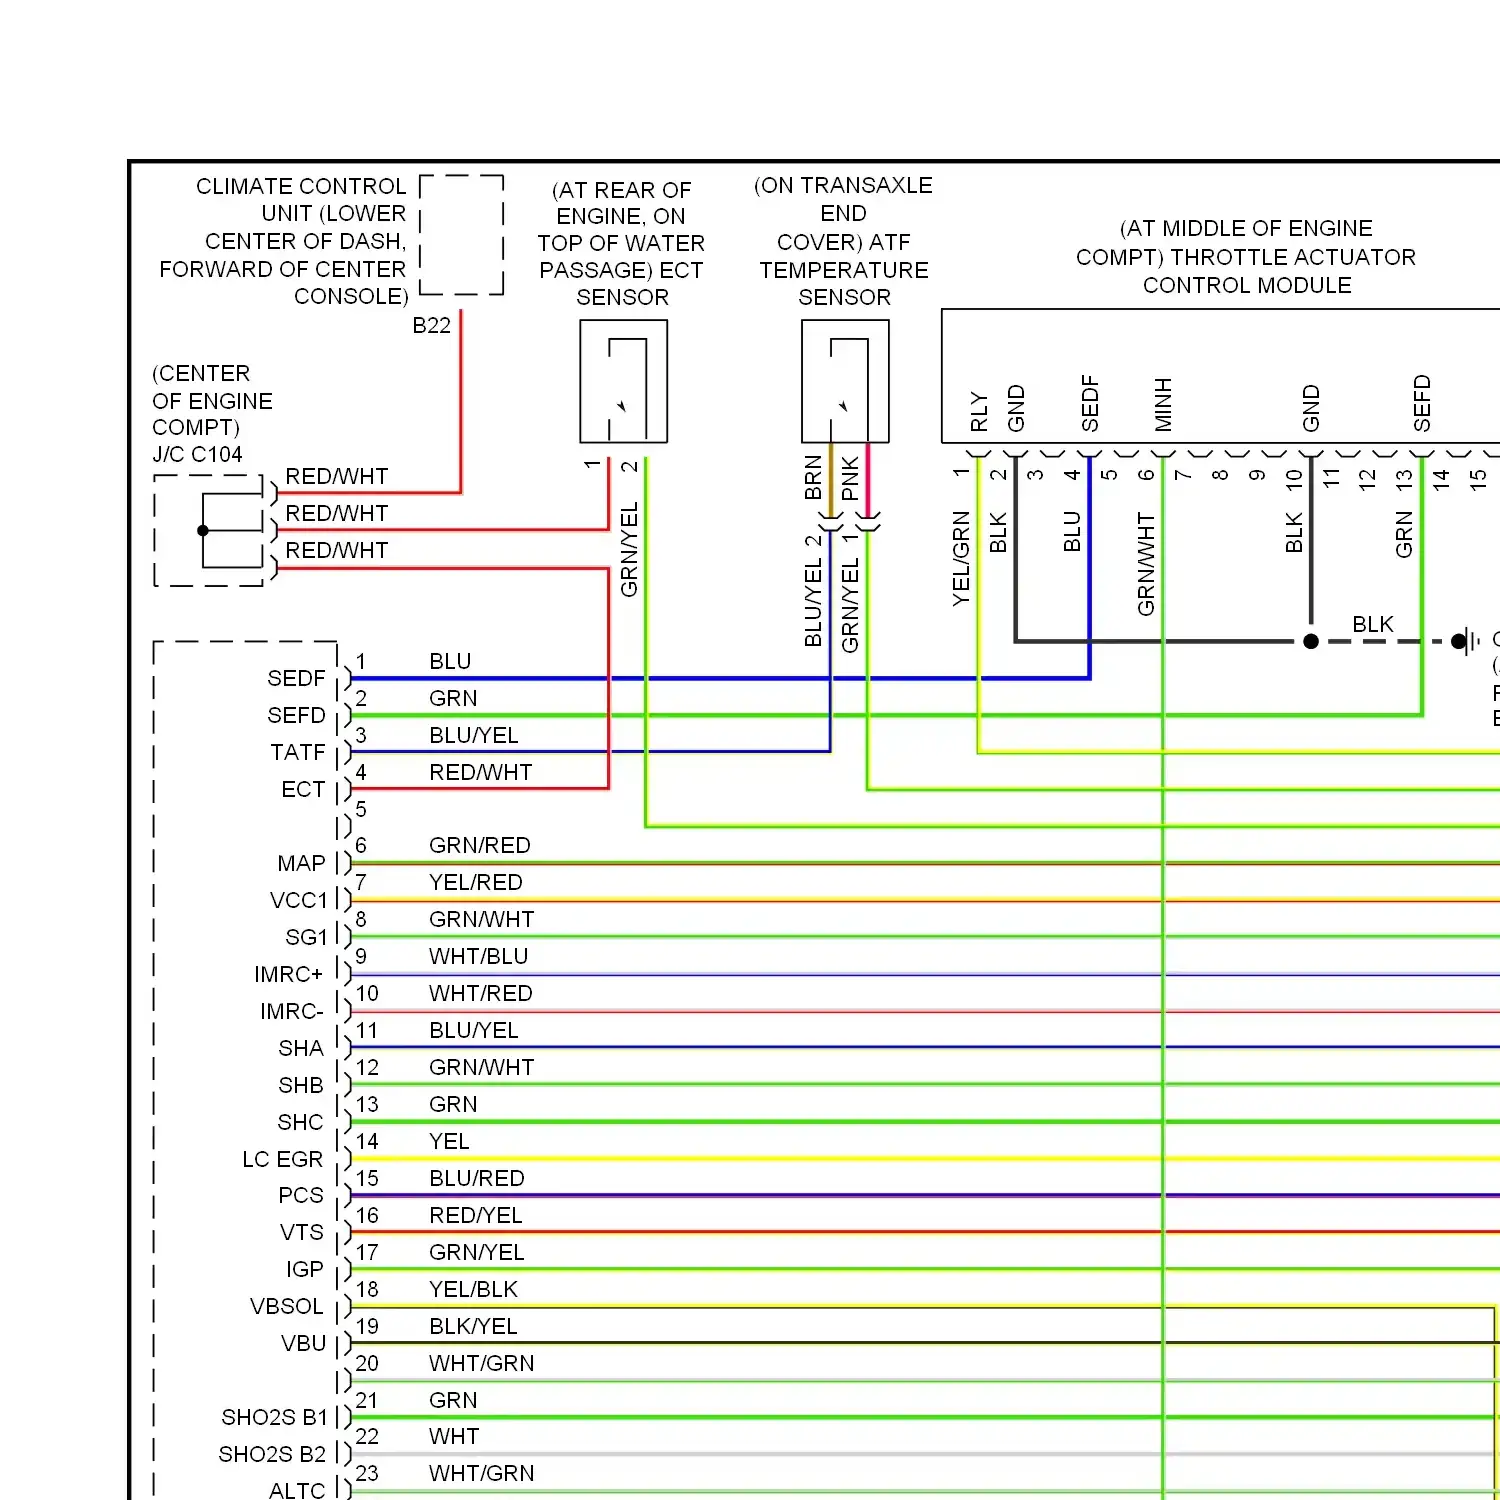Click the ground symbol after the dashed BLK wire
Screen dimensions: 1500x1500
click(x=1466, y=641)
